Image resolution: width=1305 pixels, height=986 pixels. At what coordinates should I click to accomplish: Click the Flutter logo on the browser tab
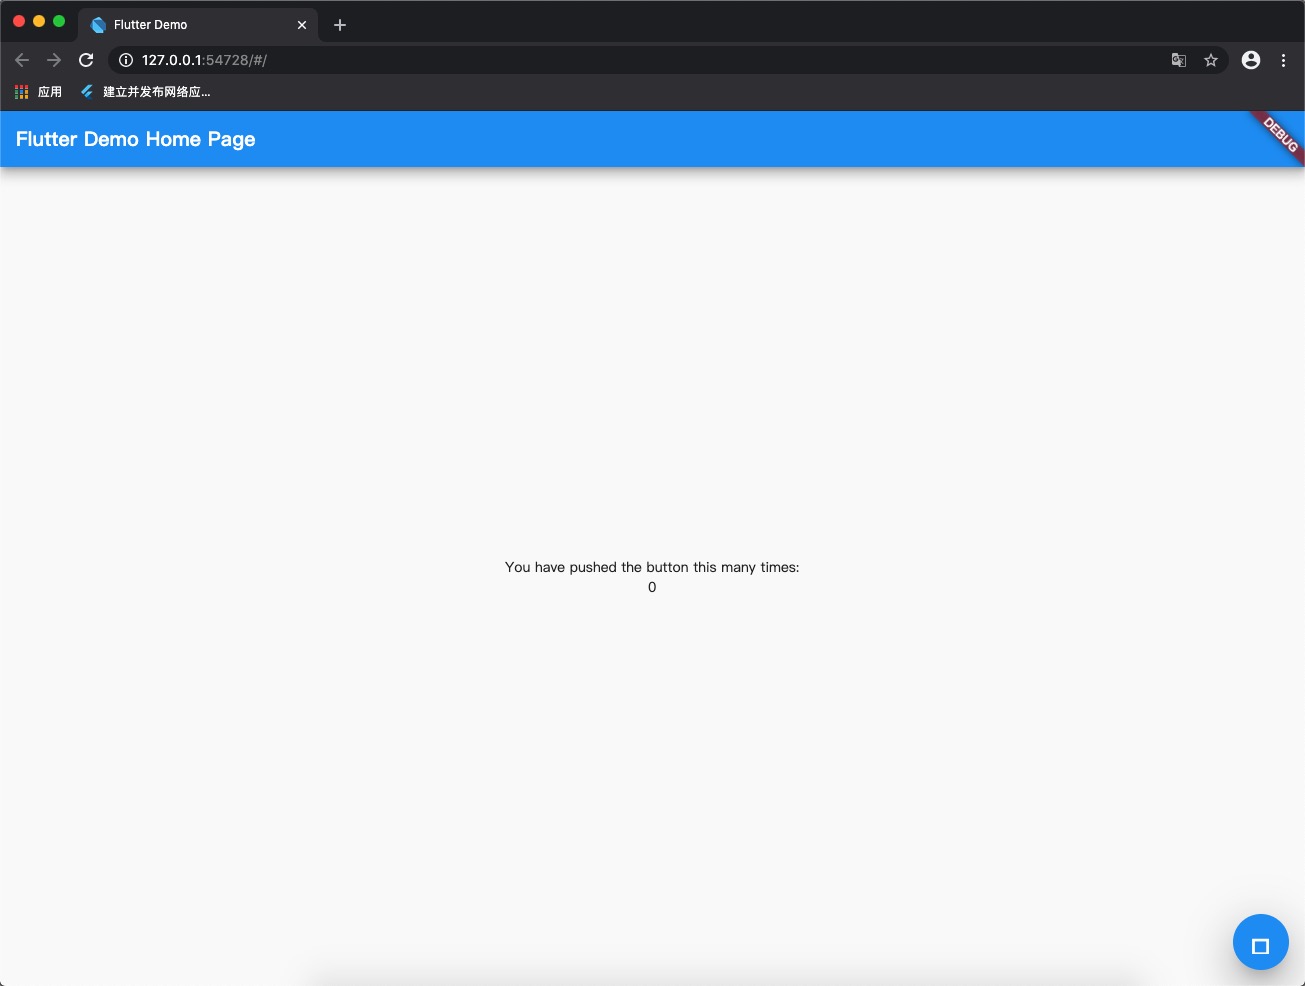coord(98,24)
